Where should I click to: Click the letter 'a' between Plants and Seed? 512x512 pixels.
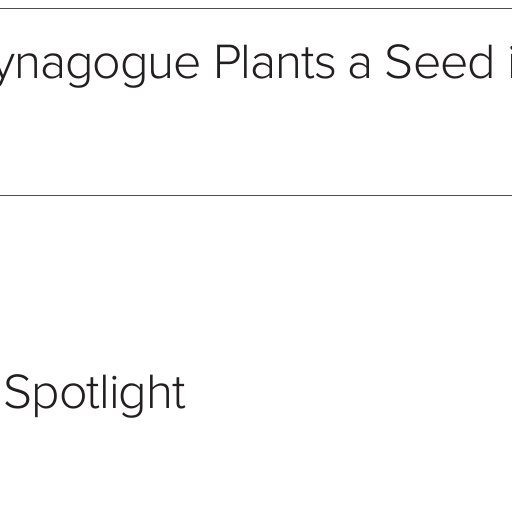pos(359,67)
